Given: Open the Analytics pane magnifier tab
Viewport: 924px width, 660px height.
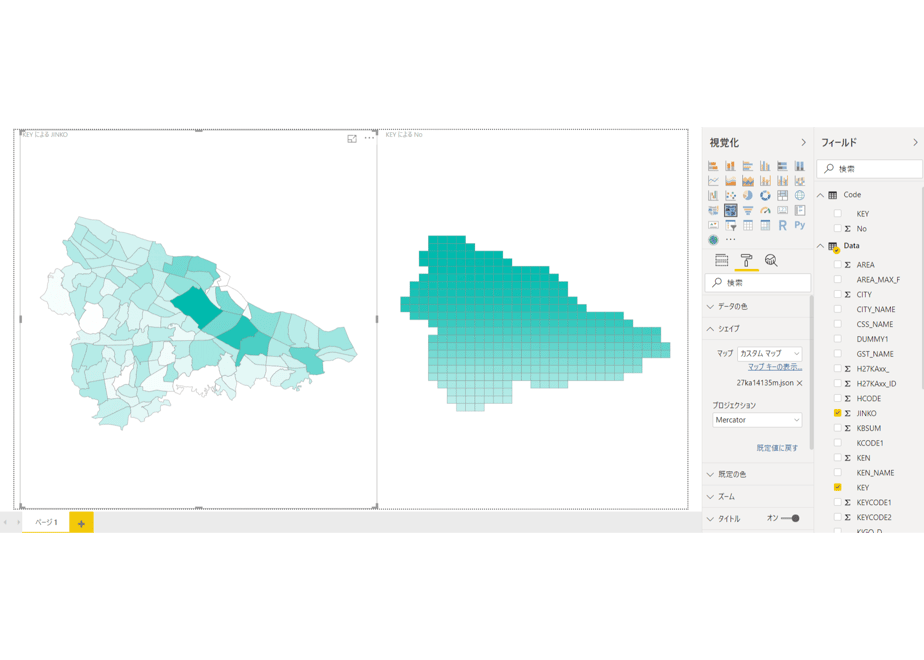Looking at the screenshot, I should pos(771,260).
